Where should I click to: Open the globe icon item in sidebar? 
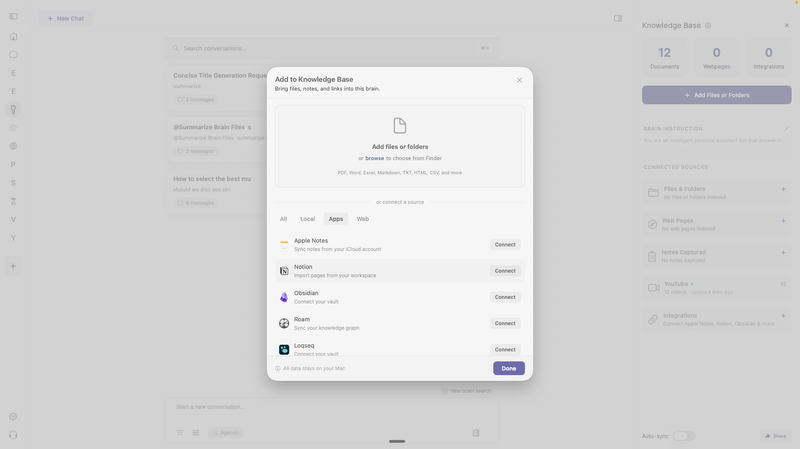[x=13, y=146]
